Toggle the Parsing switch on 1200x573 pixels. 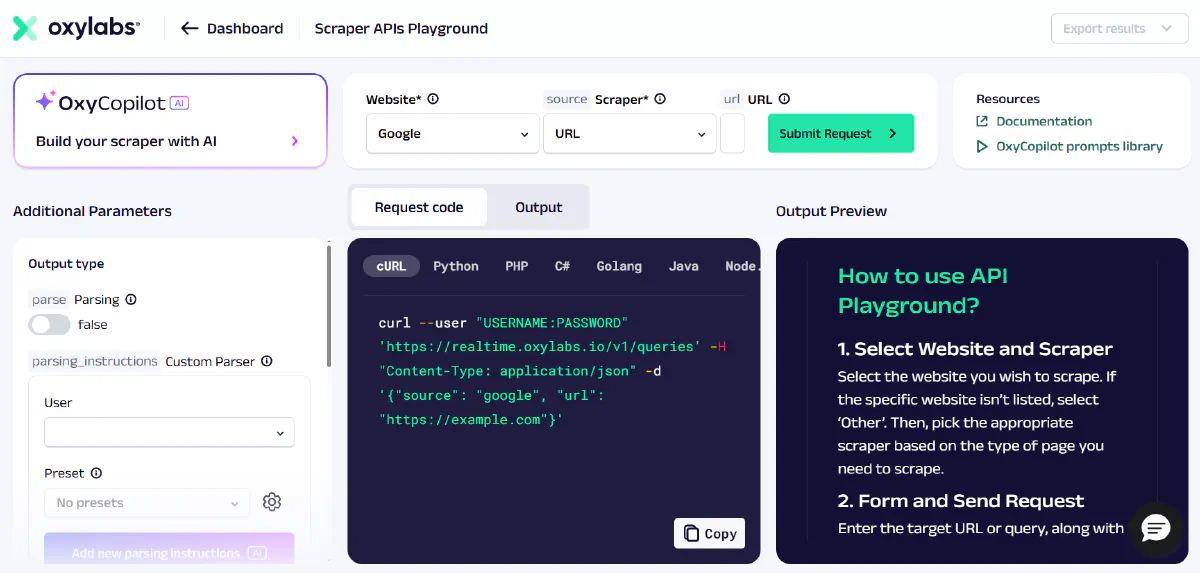[50, 324]
